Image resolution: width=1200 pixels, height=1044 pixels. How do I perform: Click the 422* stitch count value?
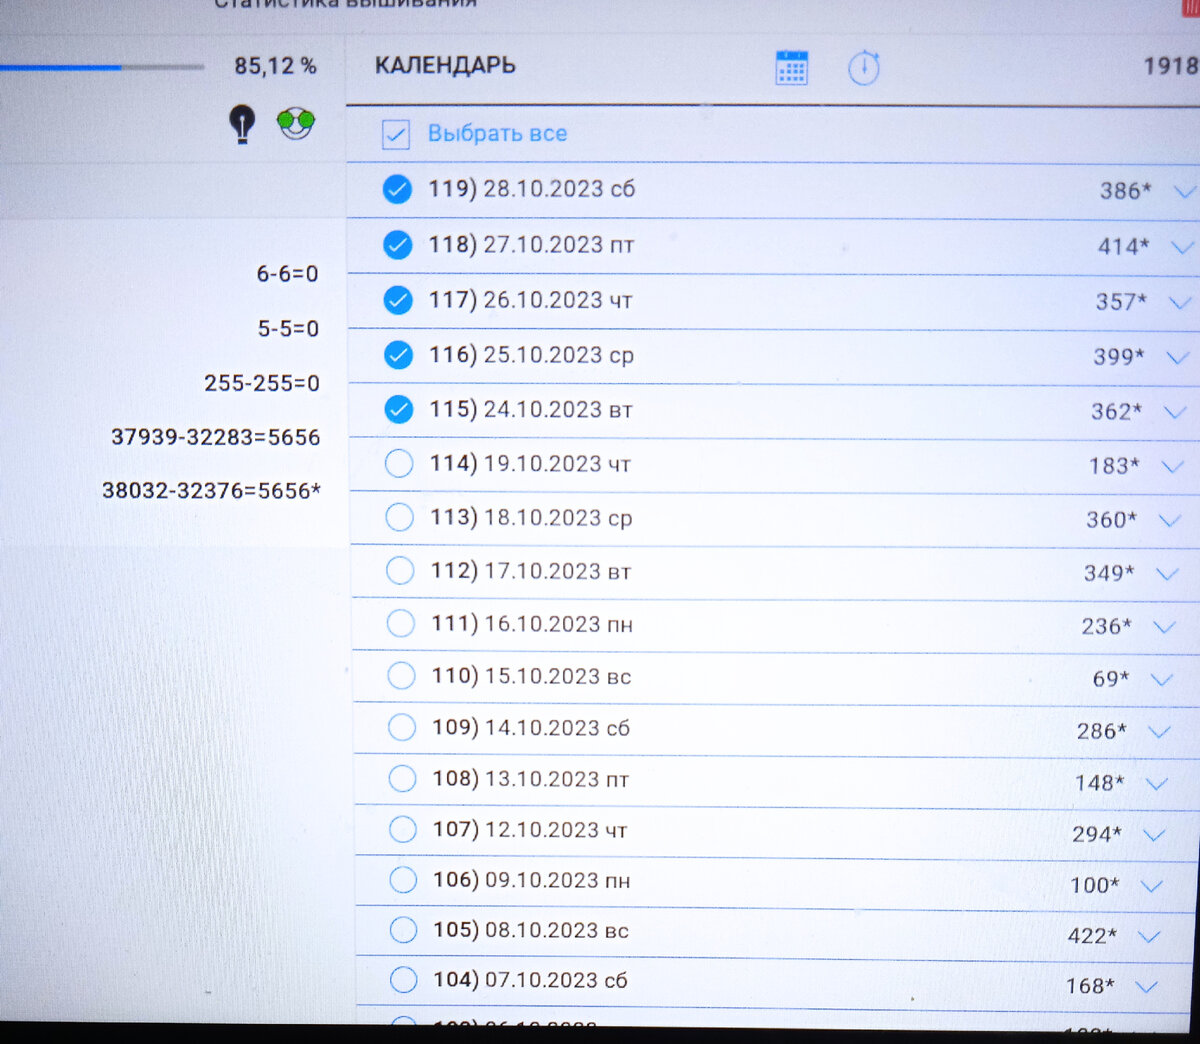coord(1092,936)
